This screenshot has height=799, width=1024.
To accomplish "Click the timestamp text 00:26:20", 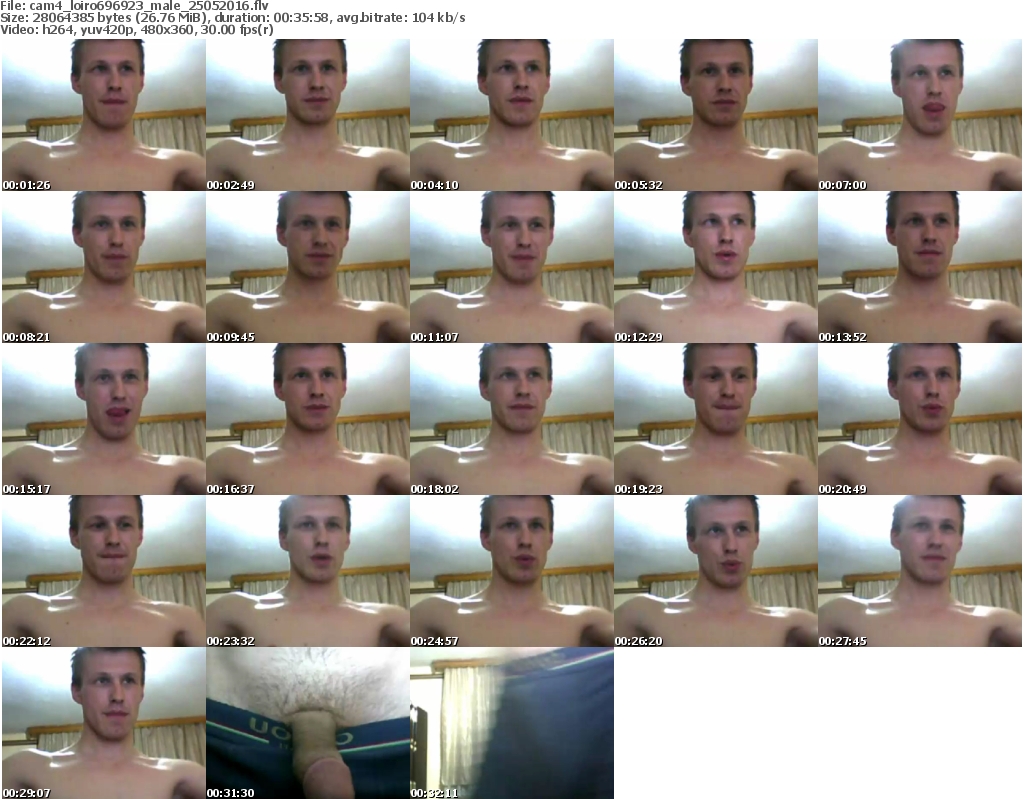I will click(638, 641).
